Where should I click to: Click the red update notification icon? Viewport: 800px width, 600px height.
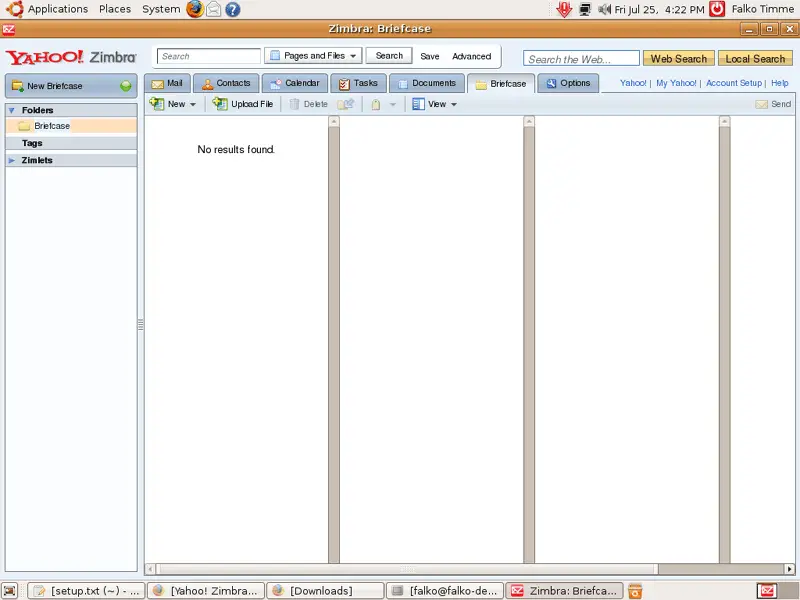point(564,9)
